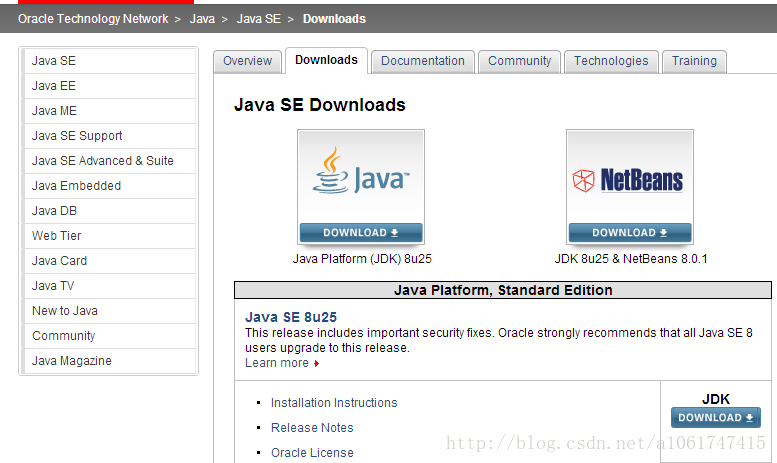Click the Java SE Downloads page title
777x463 pixels.
tap(320, 105)
